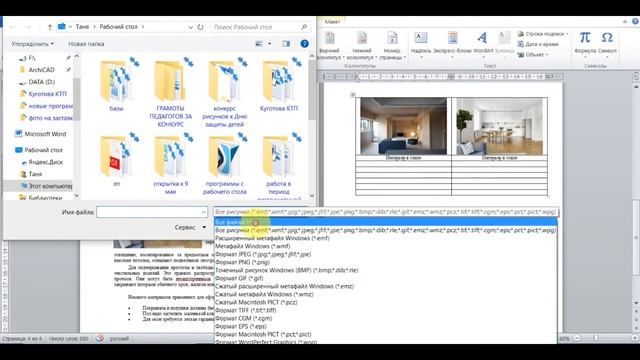Click Новая папка button
The image size is (640, 360).
(x=86, y=44)
